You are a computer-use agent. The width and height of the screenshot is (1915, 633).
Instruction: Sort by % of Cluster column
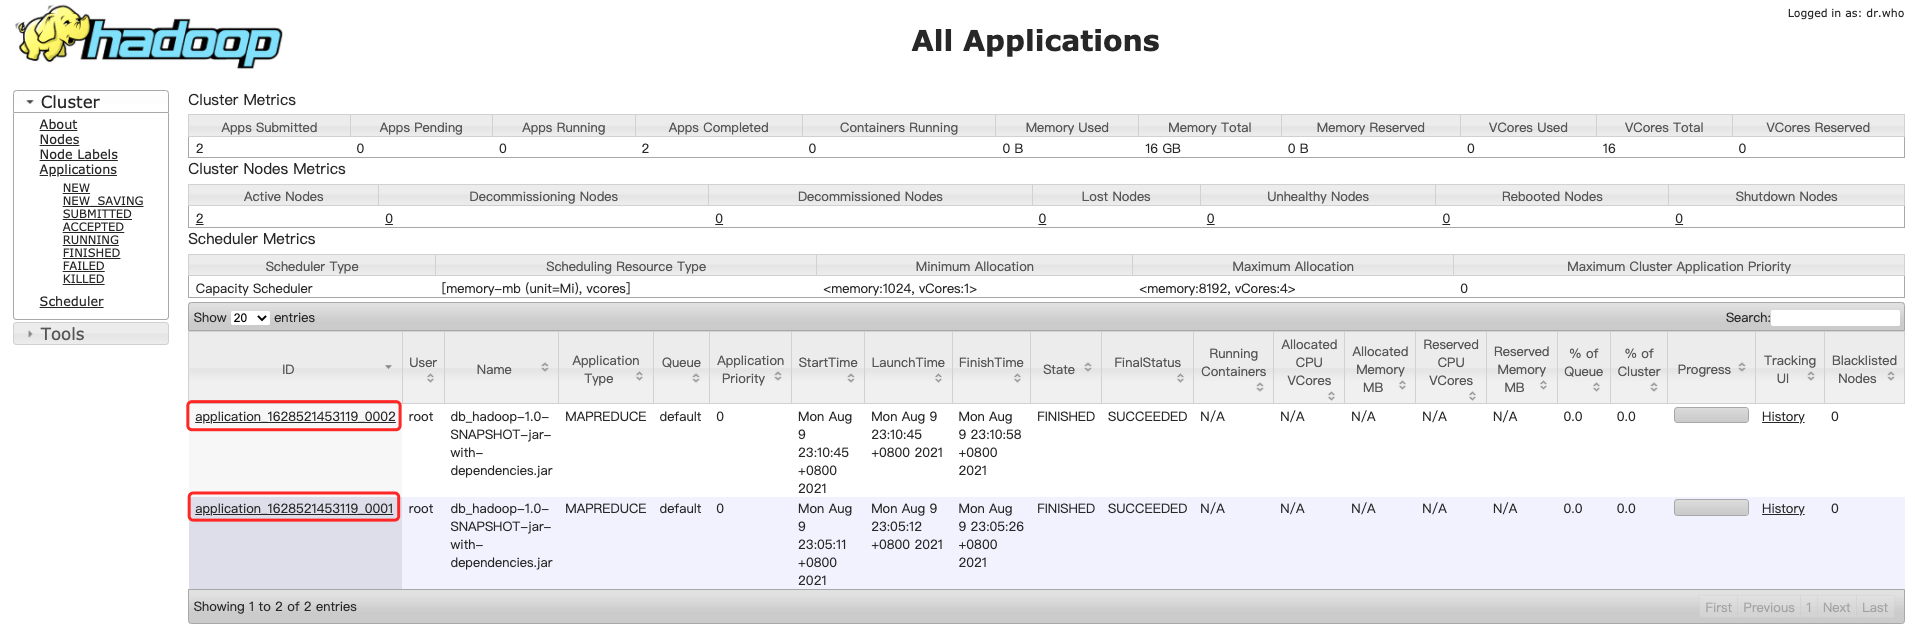click(x=1639, y=369)
